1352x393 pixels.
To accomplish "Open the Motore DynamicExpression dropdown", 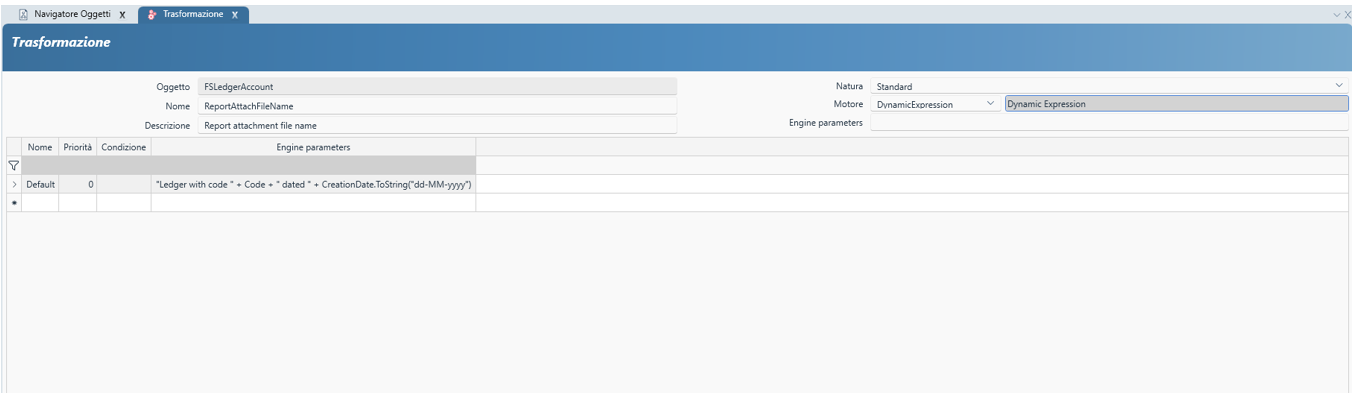I will pos(990,103).
